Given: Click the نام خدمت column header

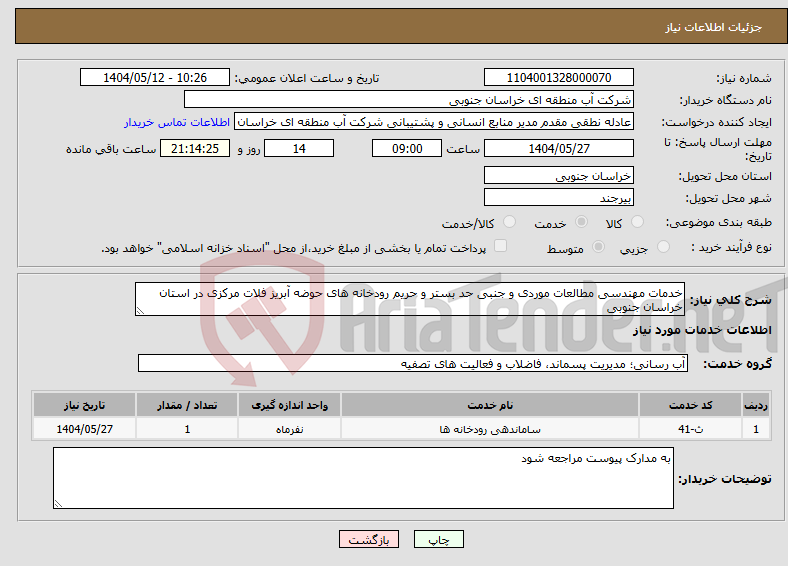Looking at the screenshot, I should pos(490,405).
